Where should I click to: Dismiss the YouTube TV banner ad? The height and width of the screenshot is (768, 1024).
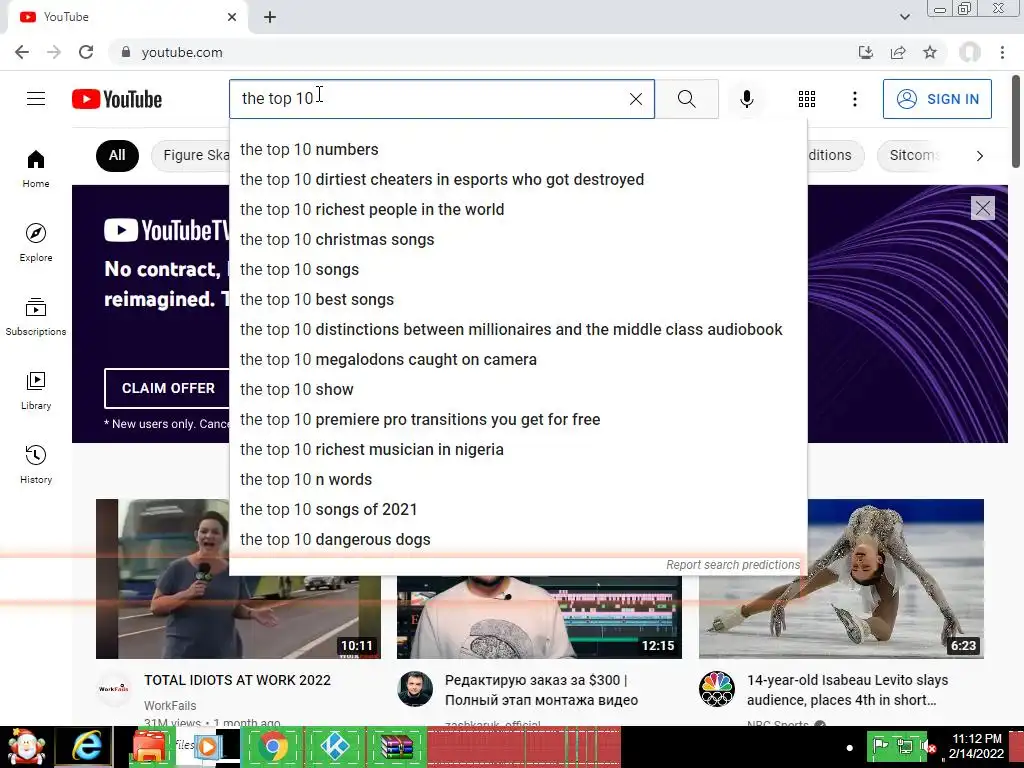click(982, 208)
